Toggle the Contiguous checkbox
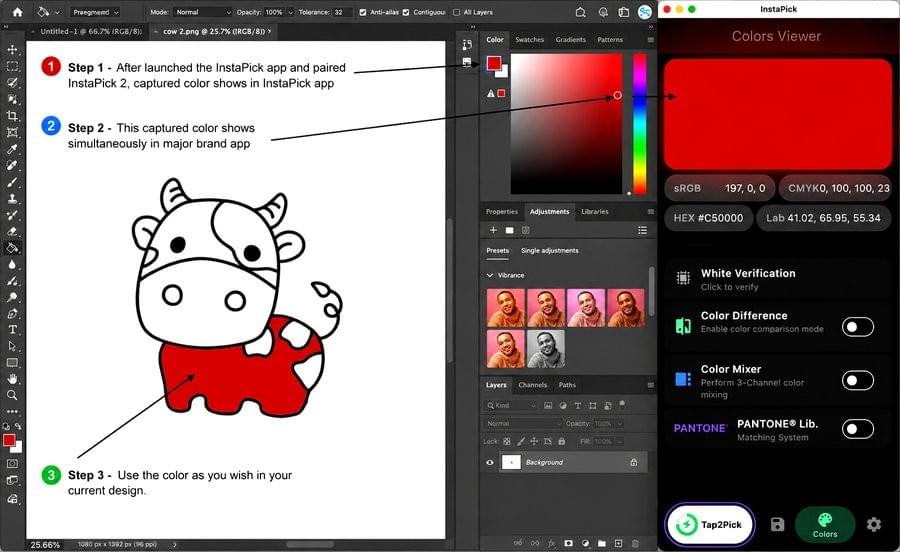The height and width of the screenshot is (552, 900). coord(406,12)
